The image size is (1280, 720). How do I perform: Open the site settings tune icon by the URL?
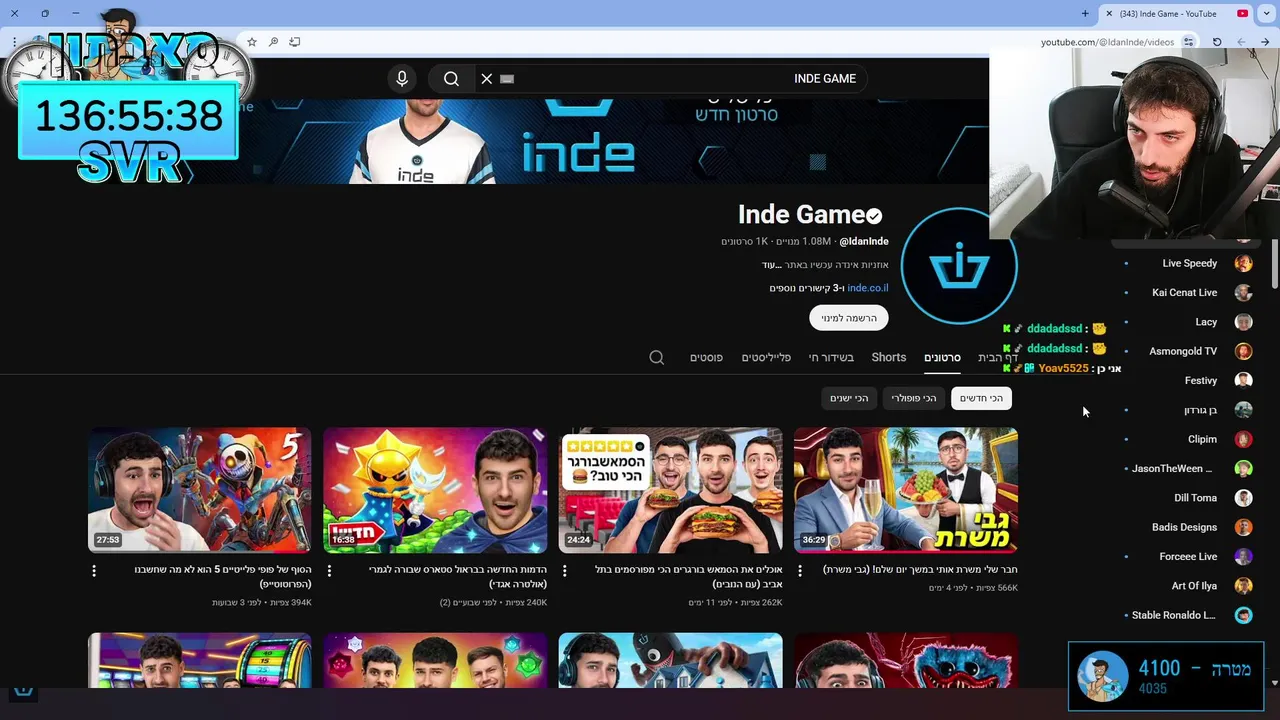point(1188,42)
